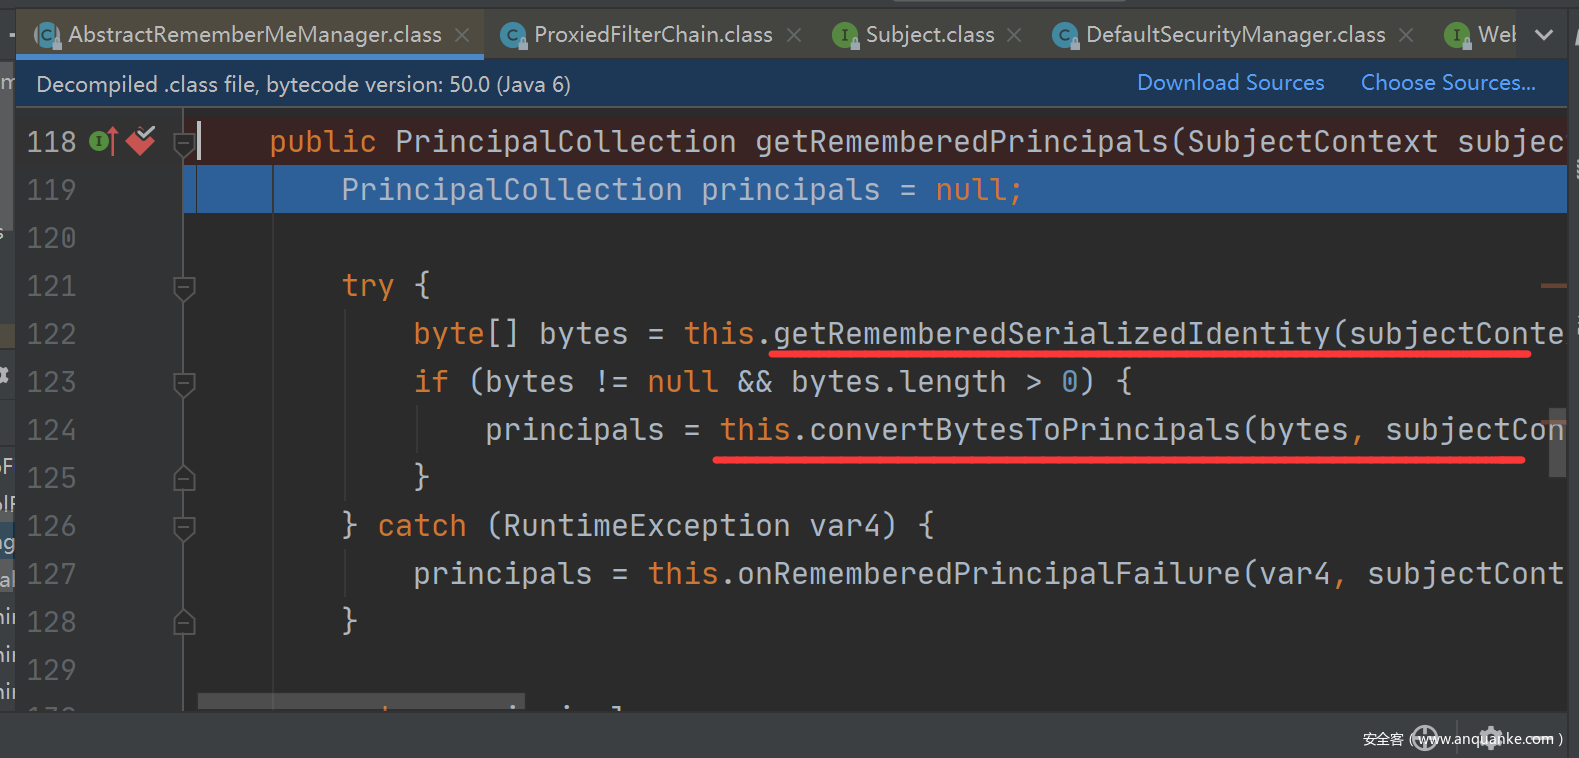Collapse the catch block fold on line 126

(x=184, y=527)
